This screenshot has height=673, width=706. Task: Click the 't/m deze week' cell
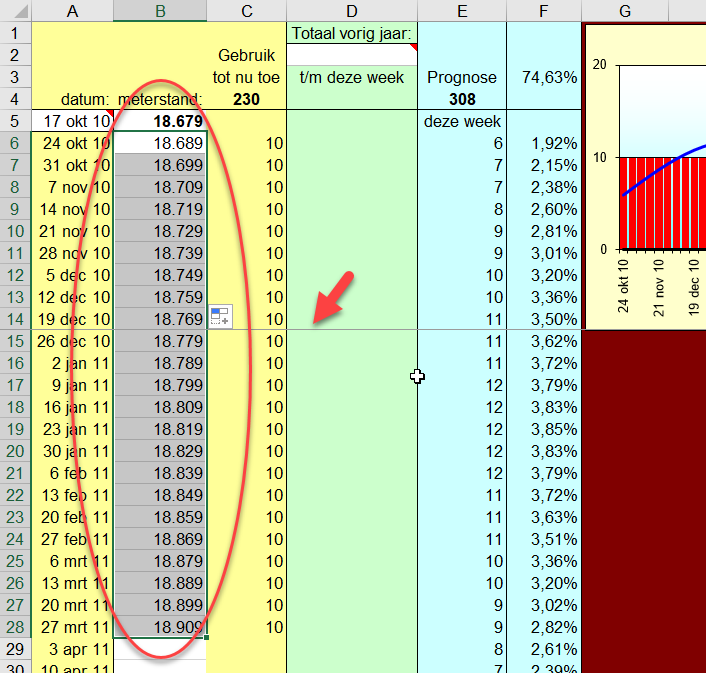point(352,77)
